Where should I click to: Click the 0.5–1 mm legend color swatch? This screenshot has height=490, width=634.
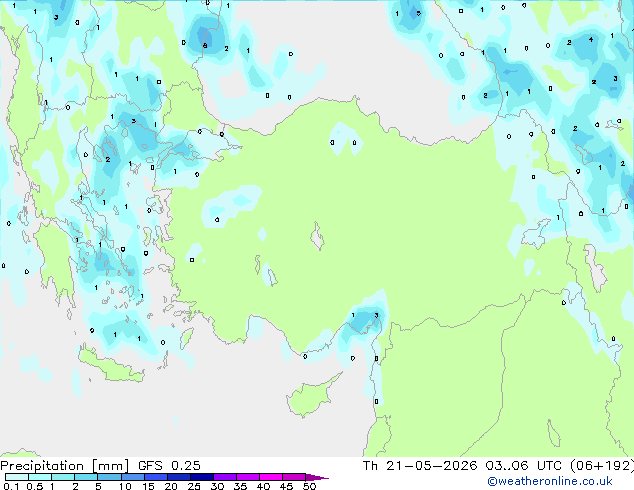tap(40, 477)
